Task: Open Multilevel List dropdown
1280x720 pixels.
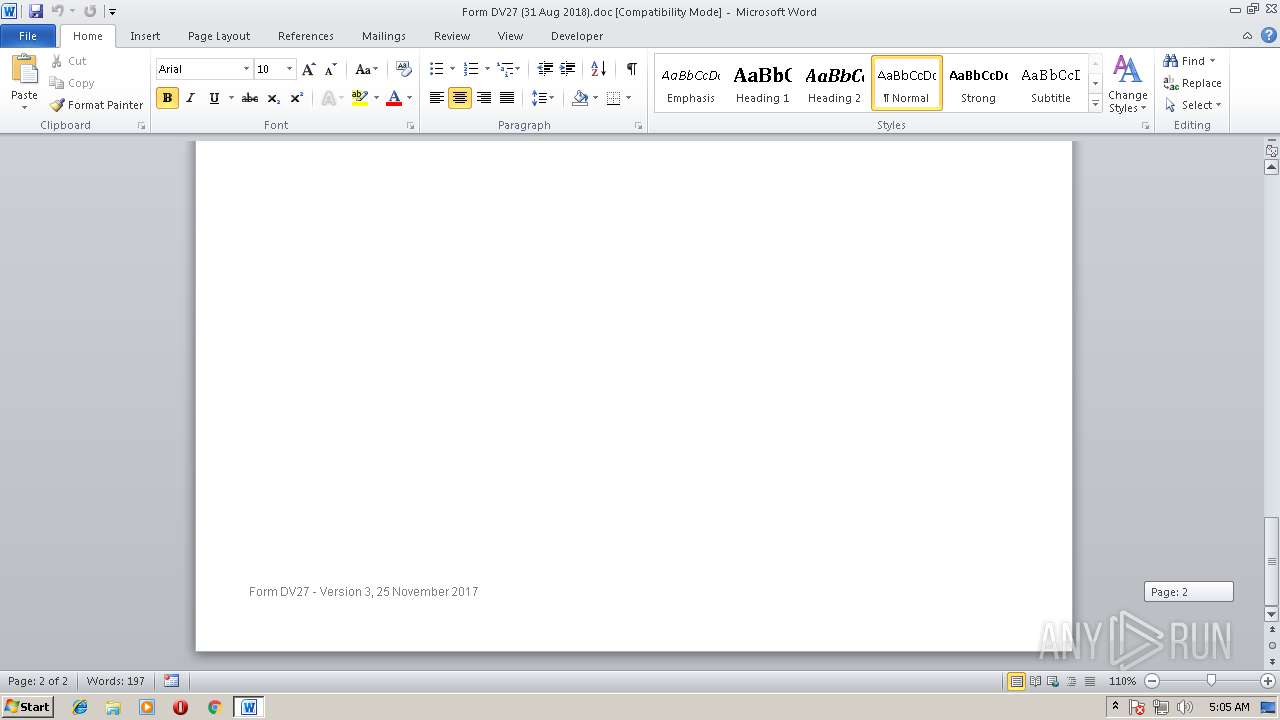Action: [x=517, y=69]
